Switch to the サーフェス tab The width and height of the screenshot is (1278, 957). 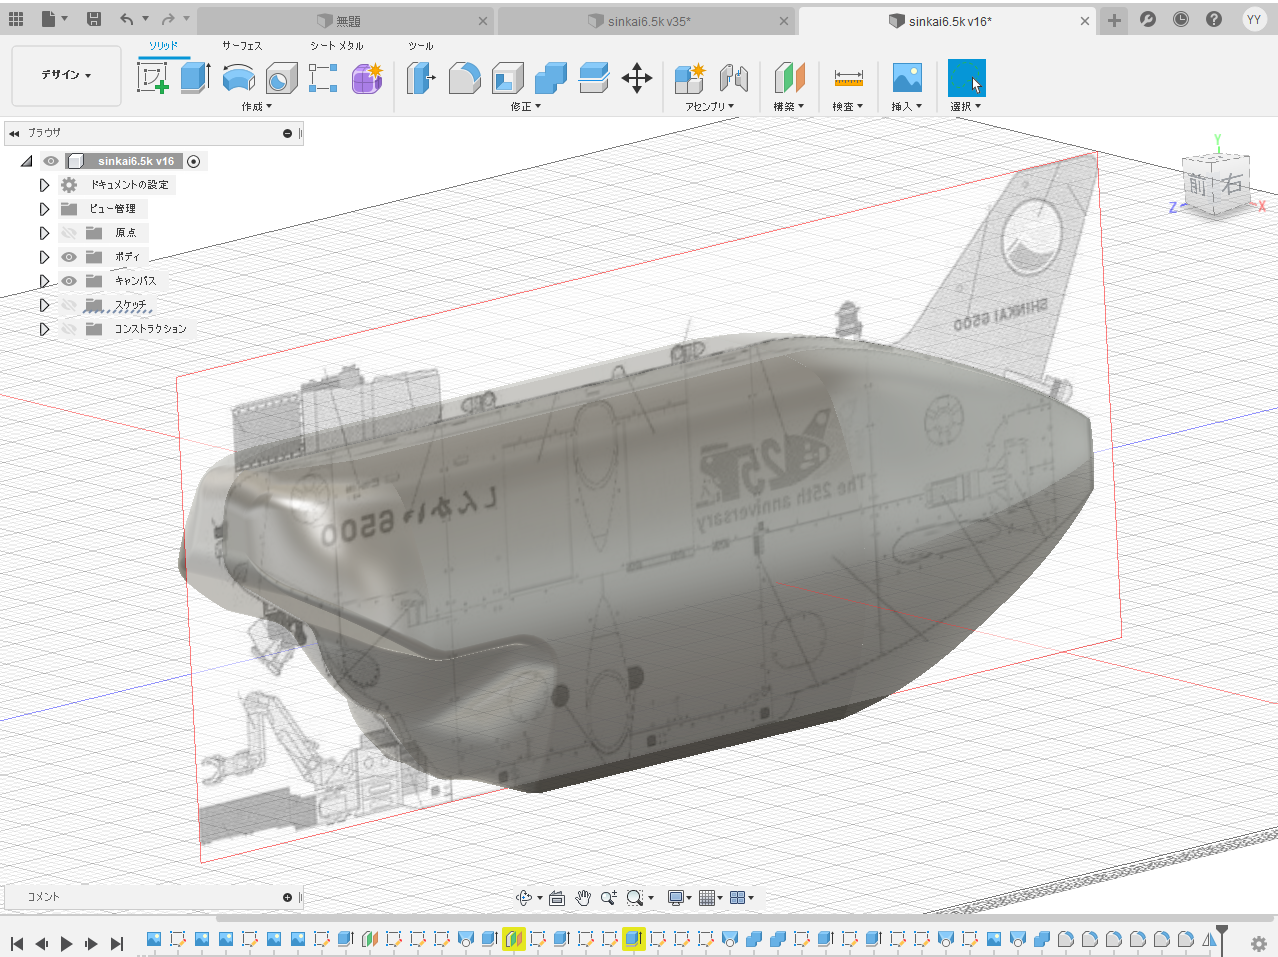[242, 46]
